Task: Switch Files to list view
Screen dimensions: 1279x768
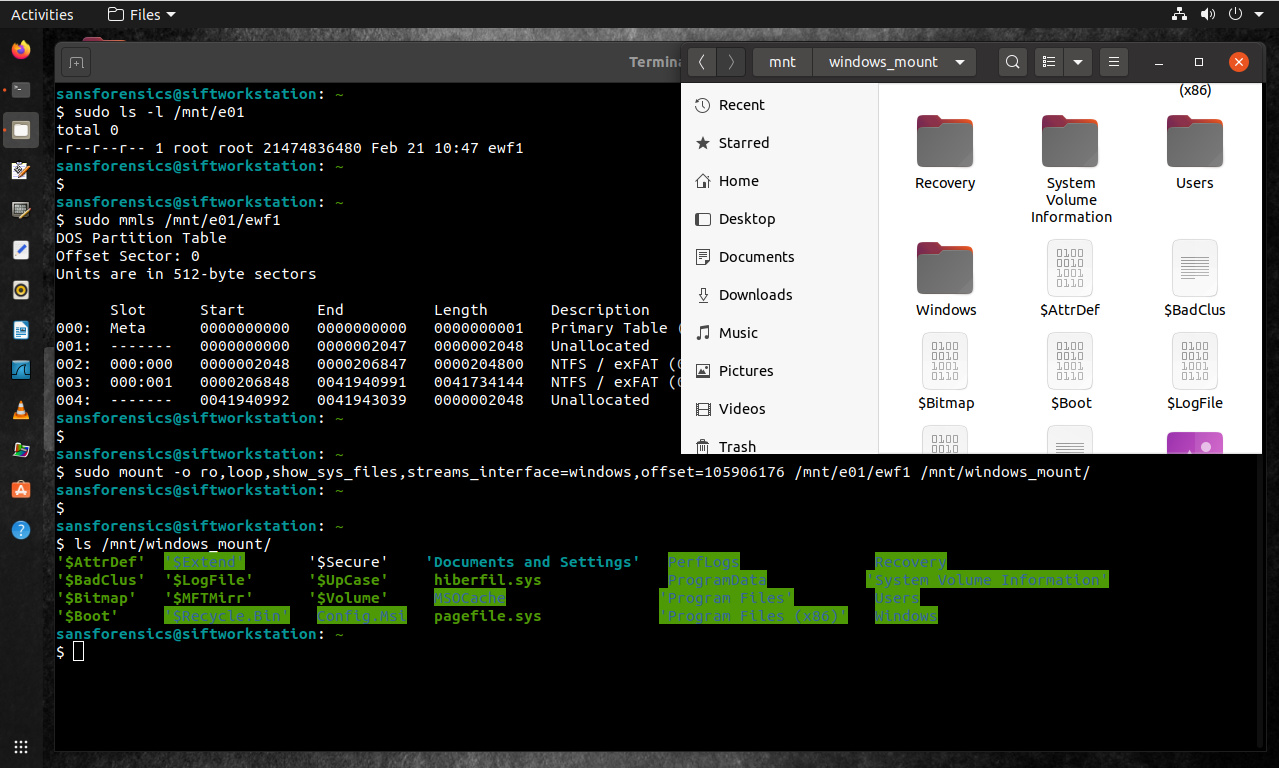Action: click(1048, 62)
